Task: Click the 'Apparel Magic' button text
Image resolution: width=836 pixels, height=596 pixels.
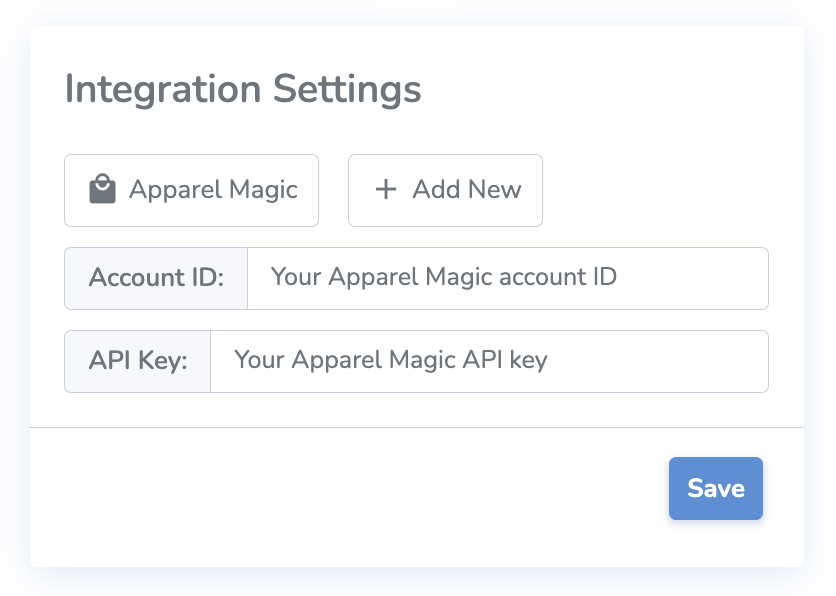Action: click(213, 190)
